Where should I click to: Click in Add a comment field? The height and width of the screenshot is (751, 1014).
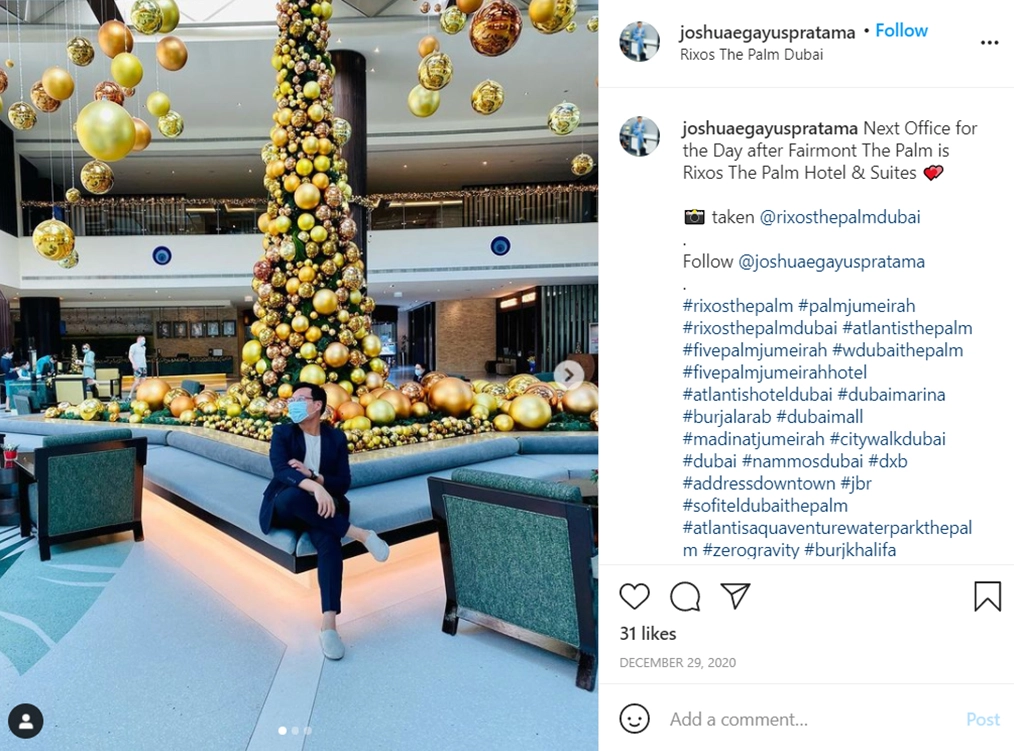point(812,719)
